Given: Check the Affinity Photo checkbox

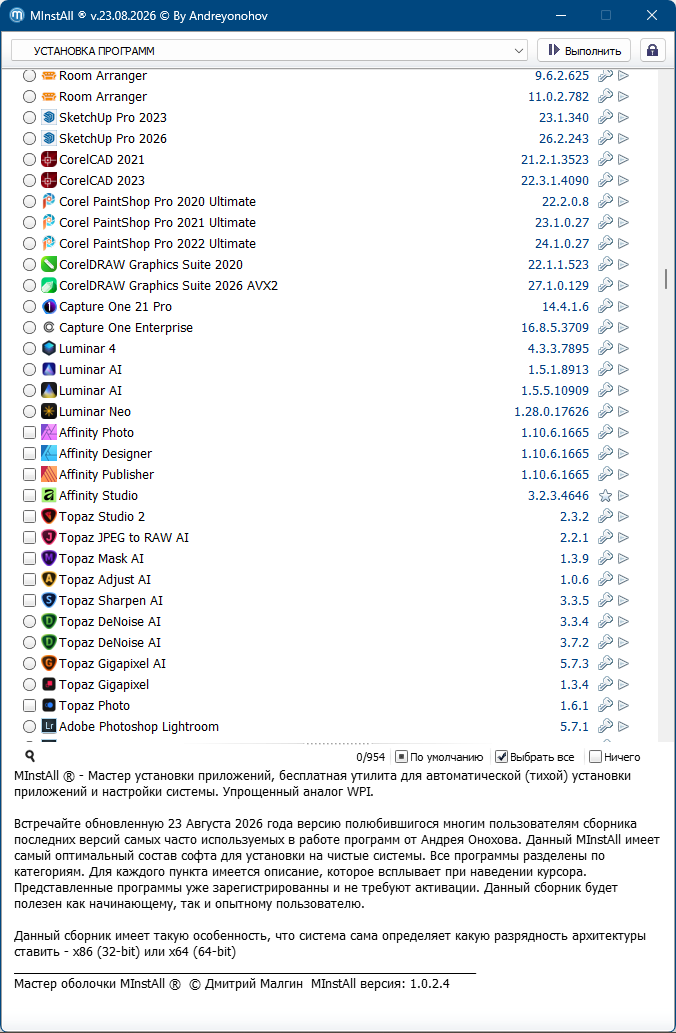Looking at the screenshot, I should click(29, 433).
